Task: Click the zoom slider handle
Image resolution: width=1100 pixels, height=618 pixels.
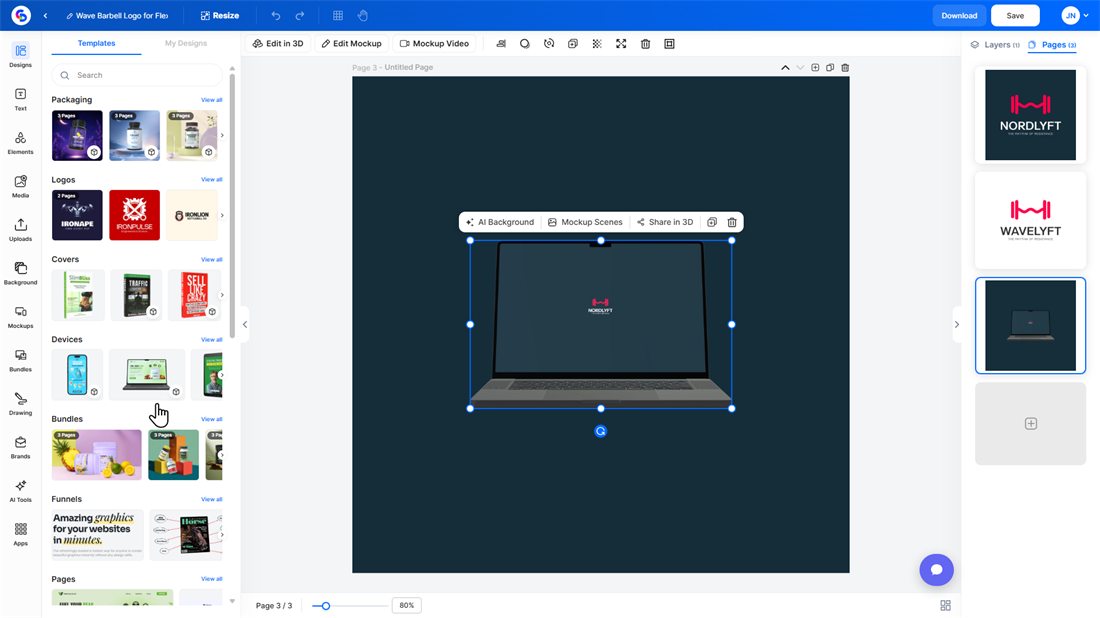Action: 326,605
